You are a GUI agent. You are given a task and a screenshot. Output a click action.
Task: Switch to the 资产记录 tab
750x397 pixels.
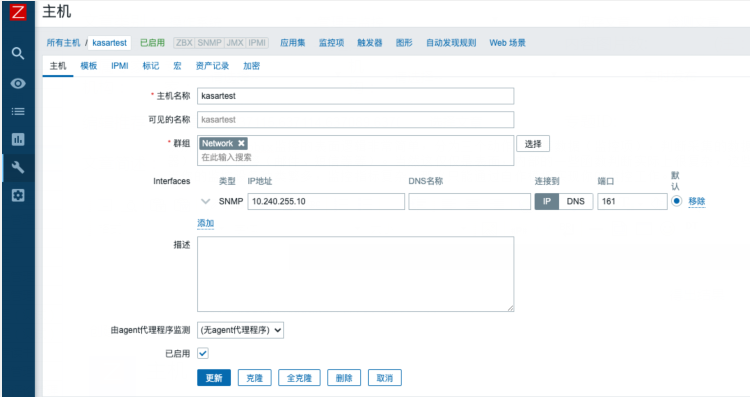[212, 66]
